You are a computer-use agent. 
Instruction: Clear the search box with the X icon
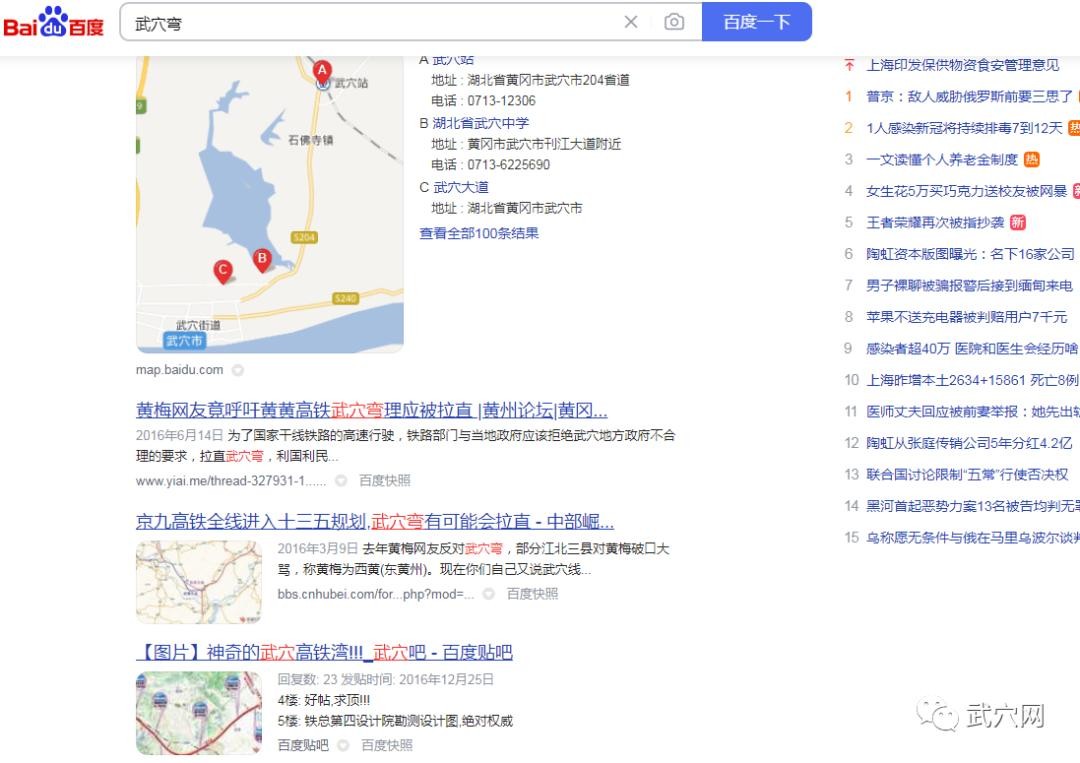tap(630, 22)
